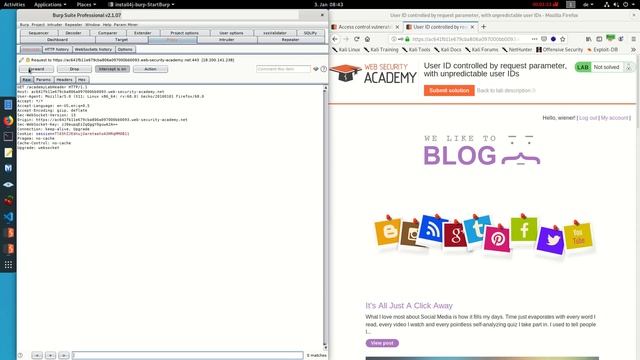Open the Decoder tab
The height and width of the screenshot is (360, 640).
(x=73, y=33)
